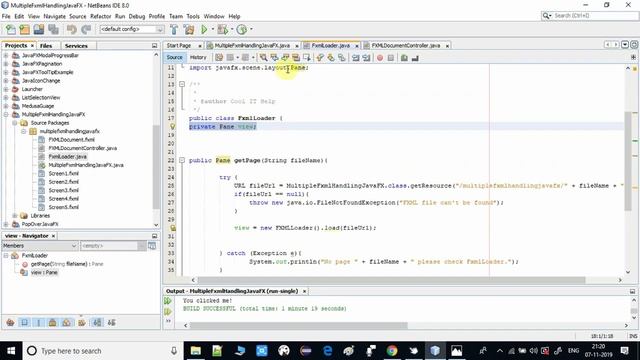
Task: Run the project with green play icon
Action: click(x=204, y=29)
